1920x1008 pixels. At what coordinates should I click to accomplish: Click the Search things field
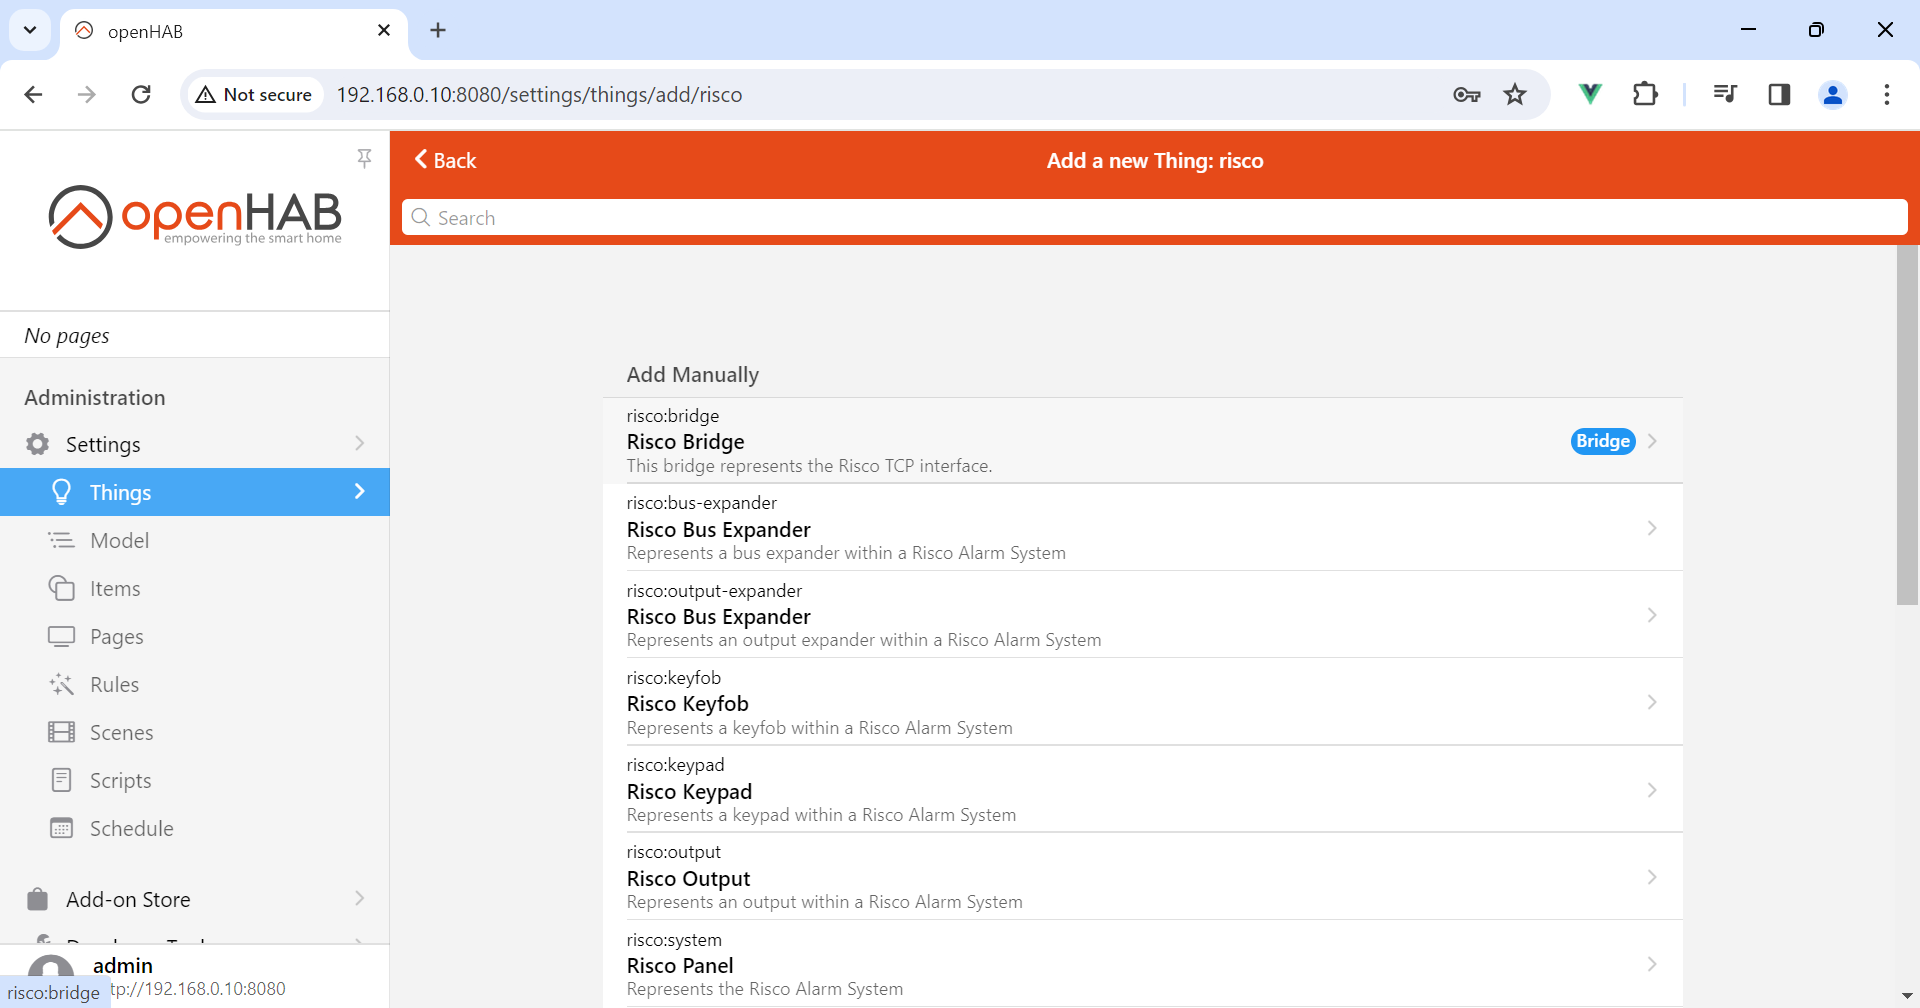point(1155,218)
